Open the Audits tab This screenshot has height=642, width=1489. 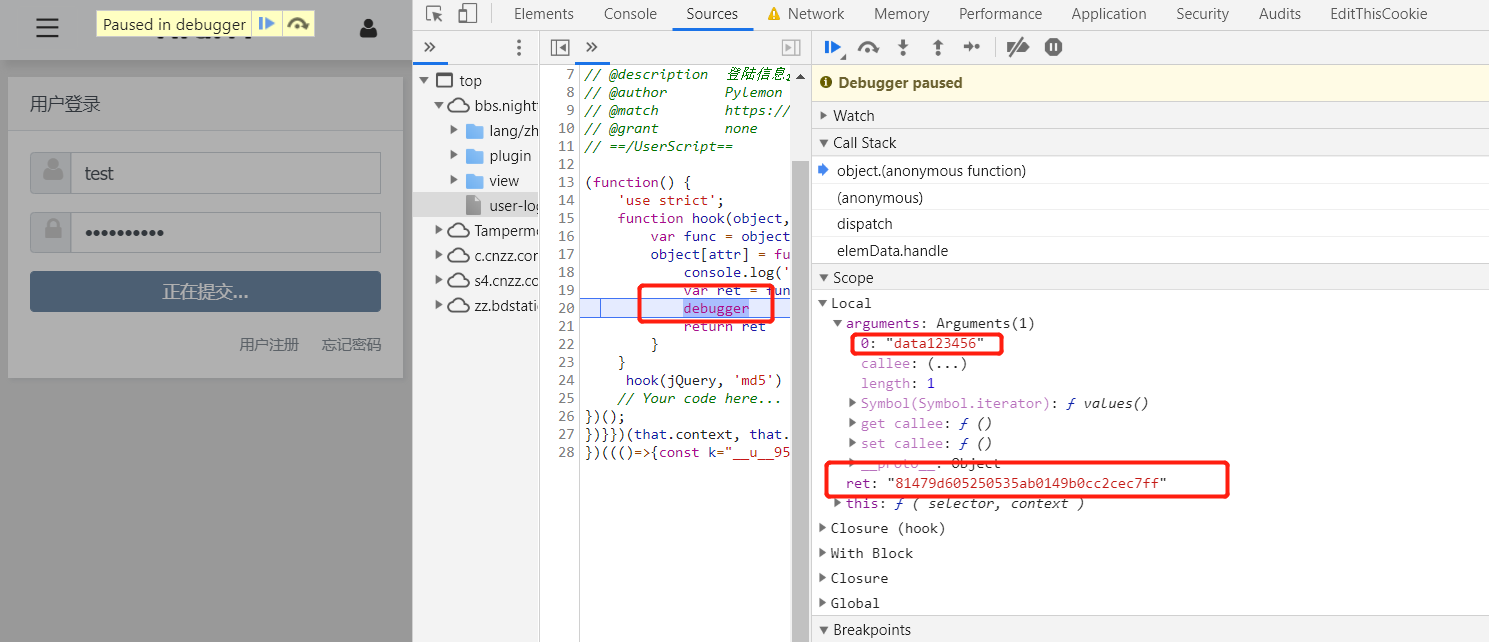(x=1280, y=14)
